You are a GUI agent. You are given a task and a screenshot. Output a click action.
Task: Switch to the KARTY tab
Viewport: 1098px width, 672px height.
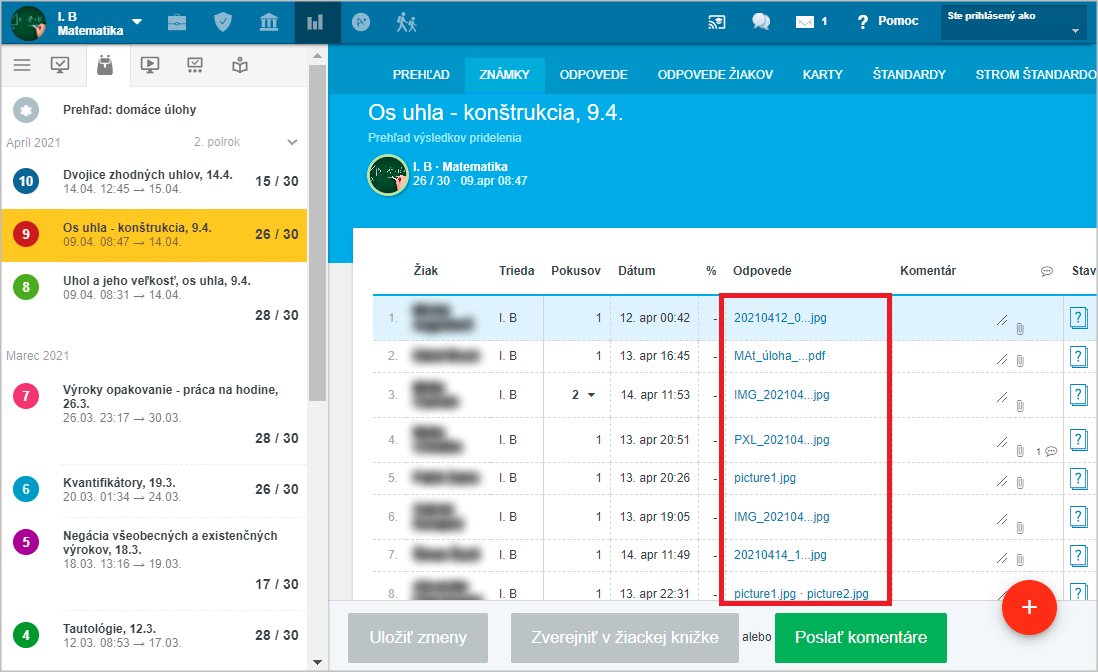coord(822,75)
